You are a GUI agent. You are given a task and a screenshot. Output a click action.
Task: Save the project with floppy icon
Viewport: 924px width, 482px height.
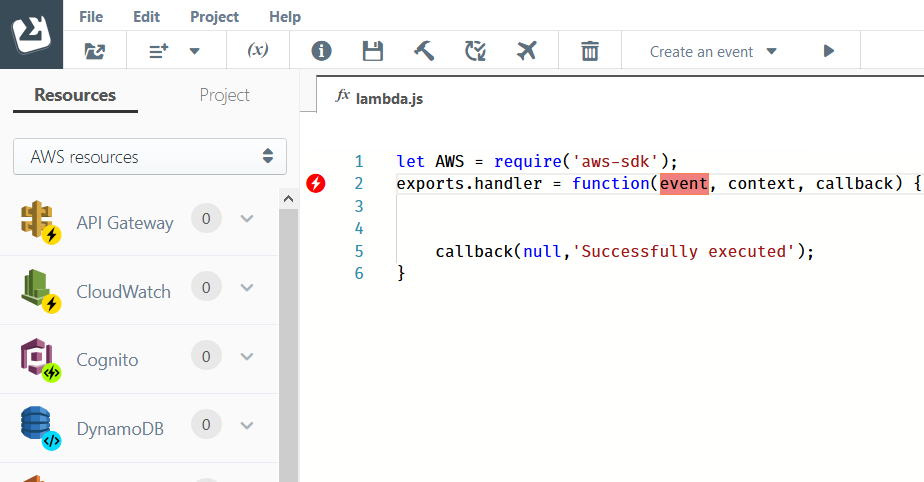[x=372, y=51]
